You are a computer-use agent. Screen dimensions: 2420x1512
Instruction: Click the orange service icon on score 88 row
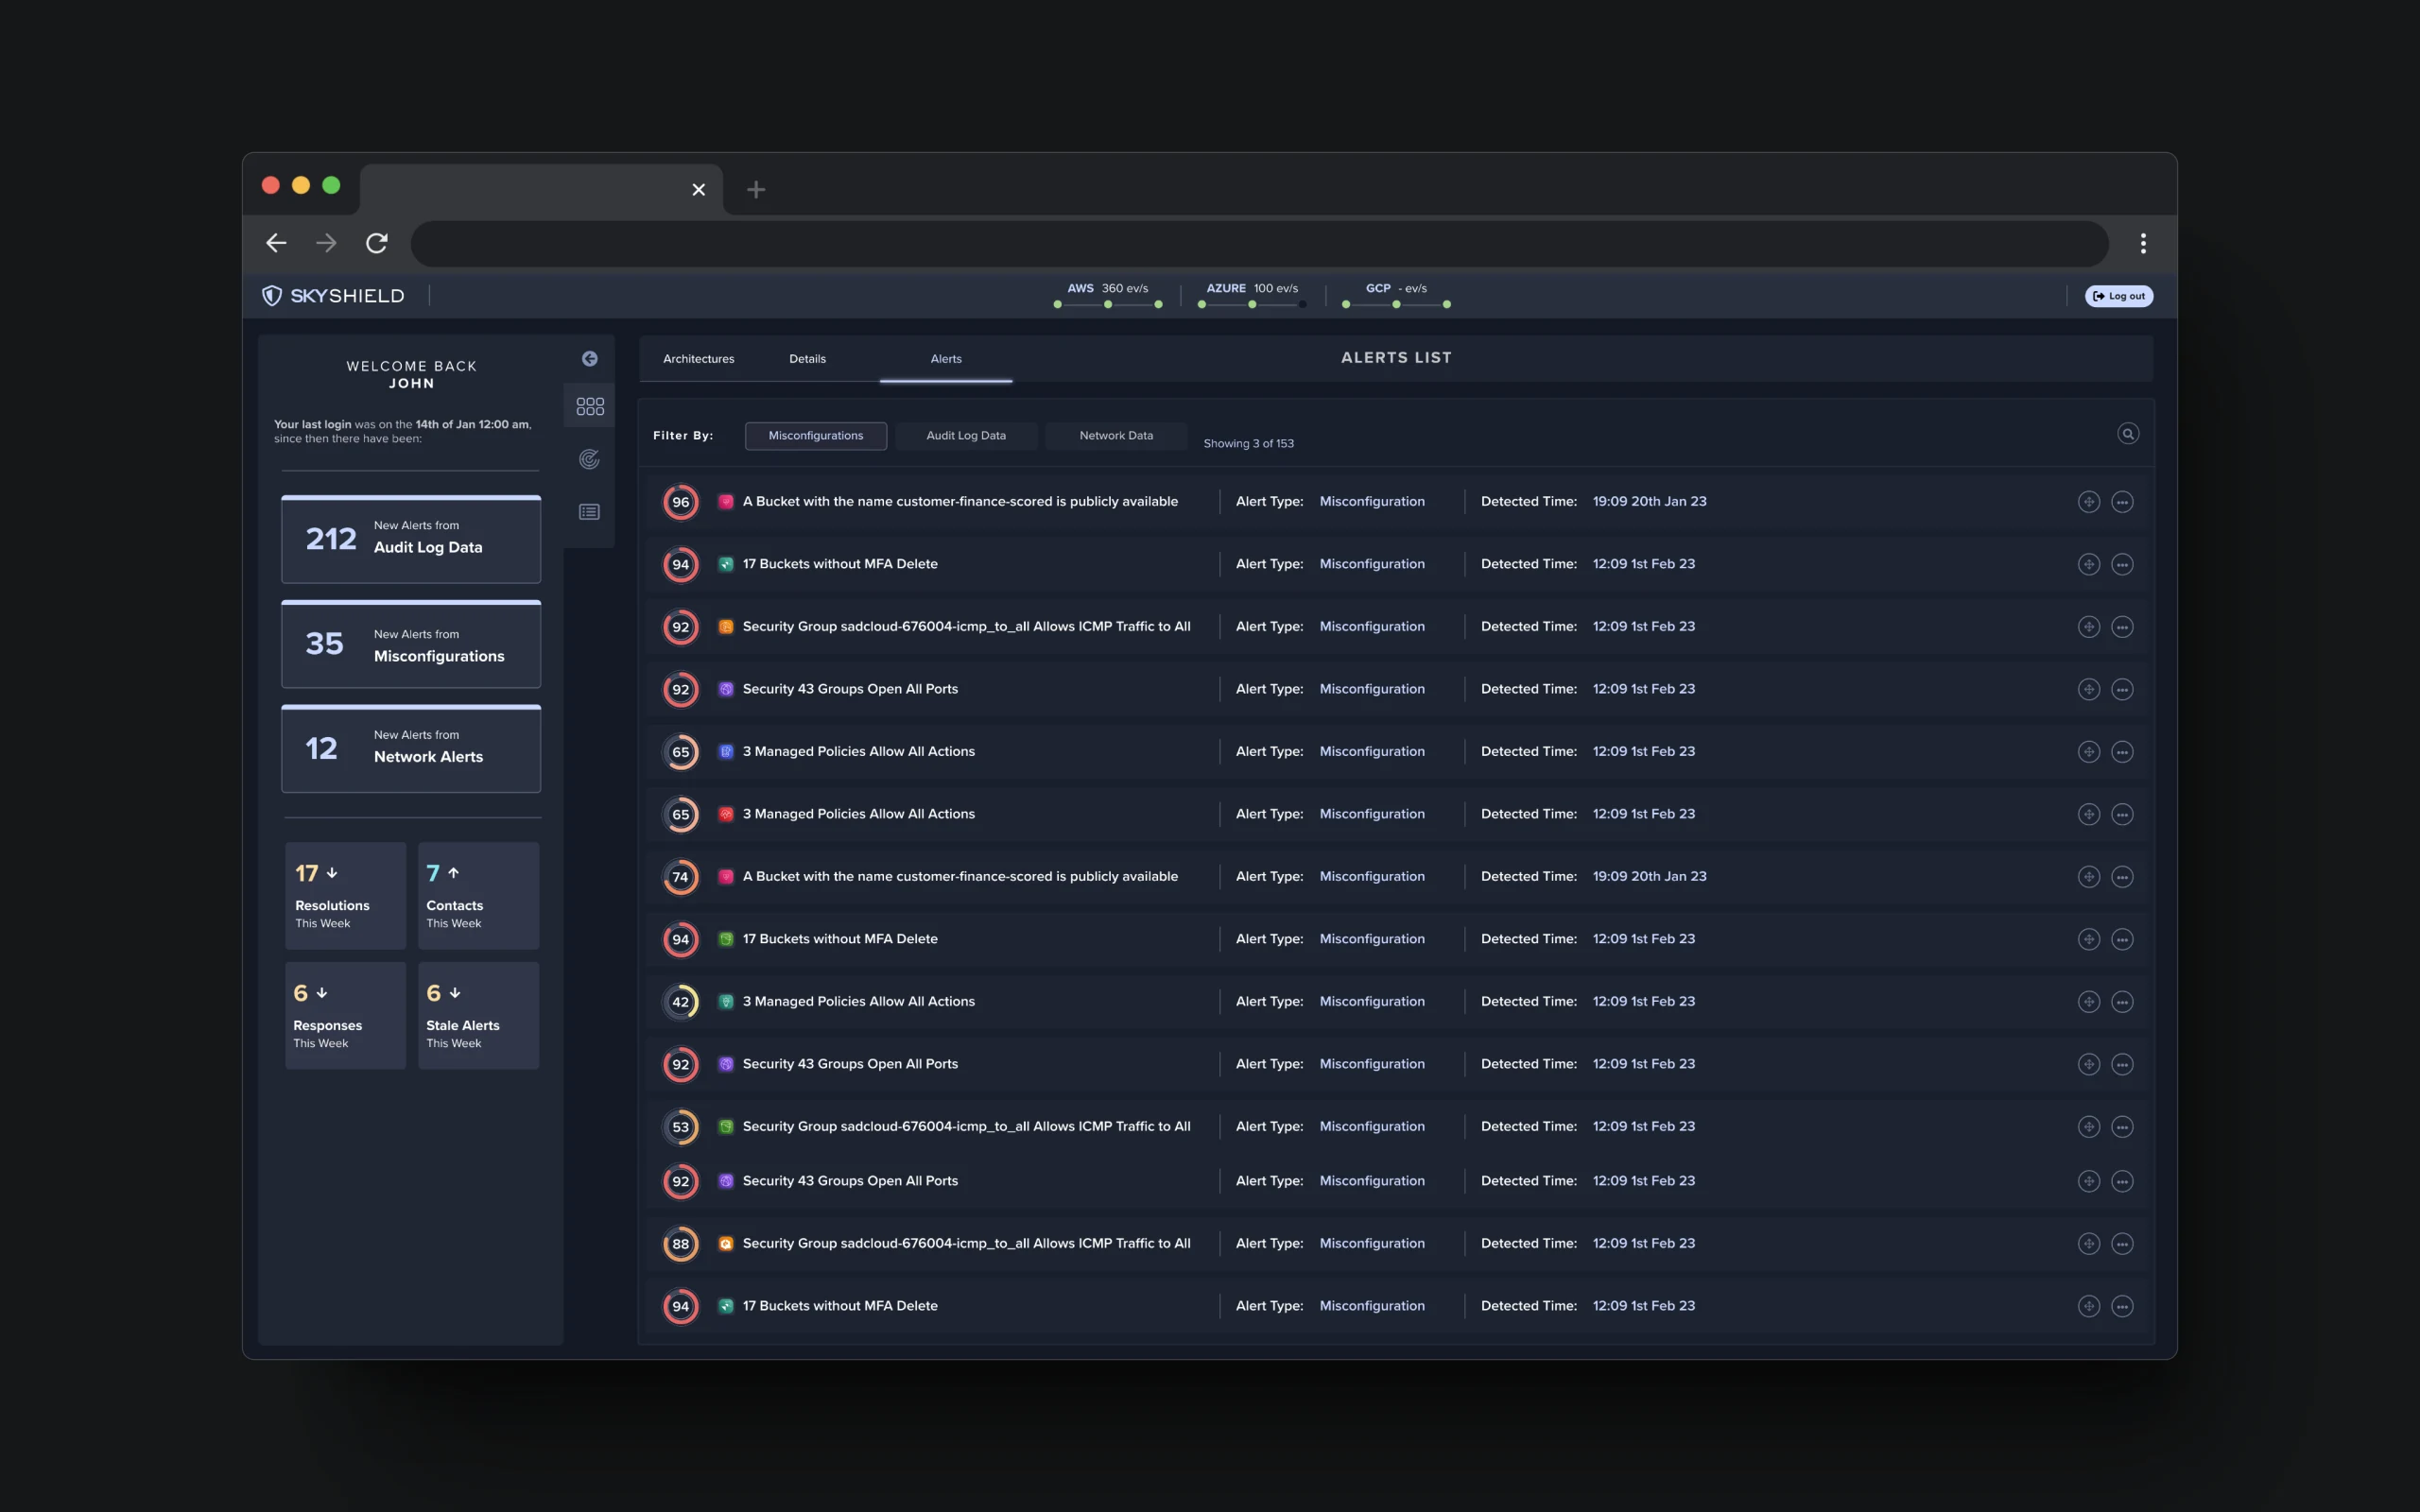pos(726,1244)
